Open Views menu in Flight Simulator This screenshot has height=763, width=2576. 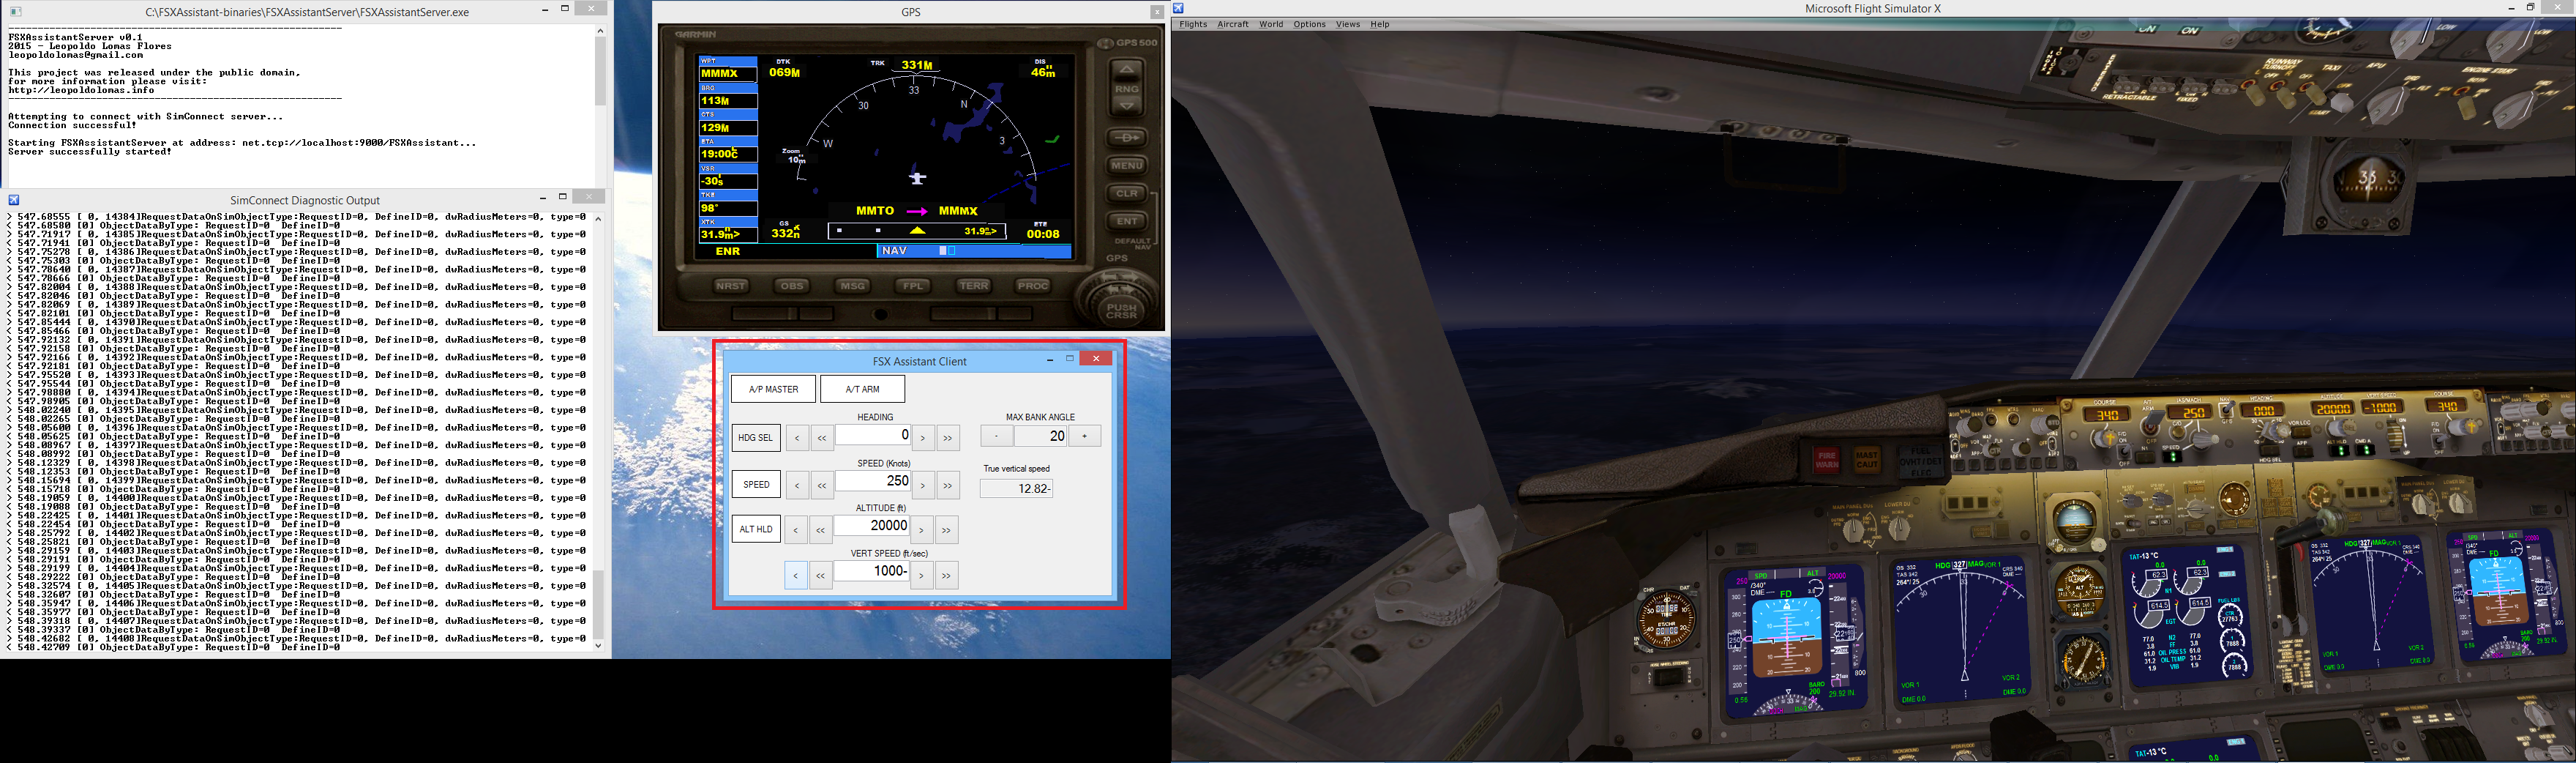[1348, 24]
